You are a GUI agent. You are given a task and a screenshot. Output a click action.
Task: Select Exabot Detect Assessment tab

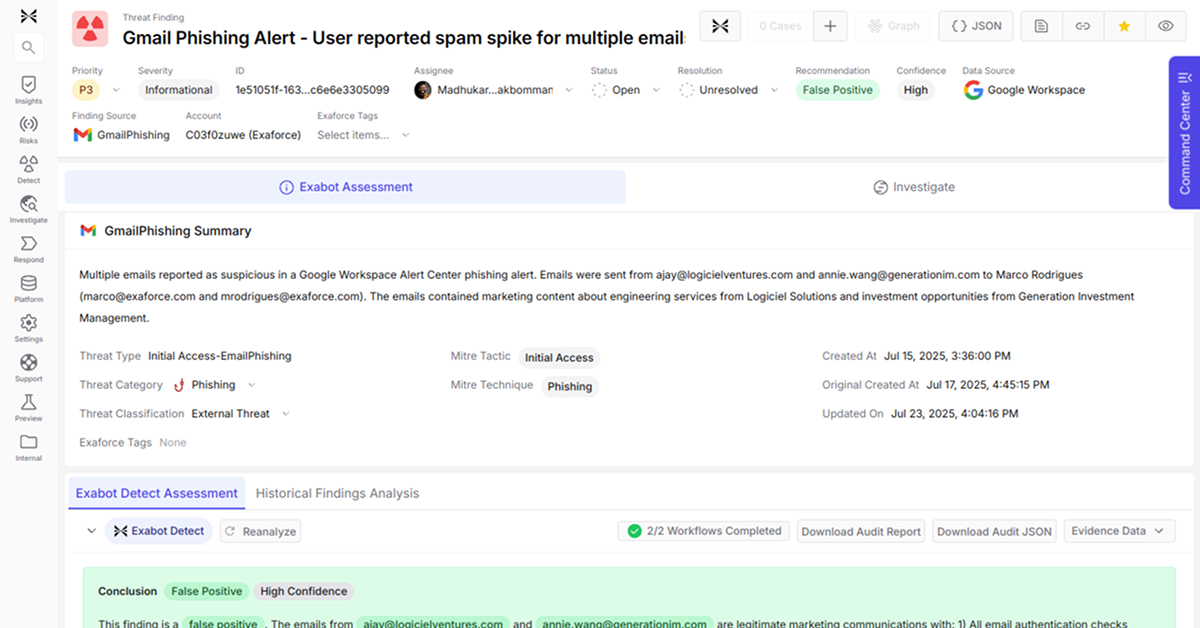click(157, 493)
